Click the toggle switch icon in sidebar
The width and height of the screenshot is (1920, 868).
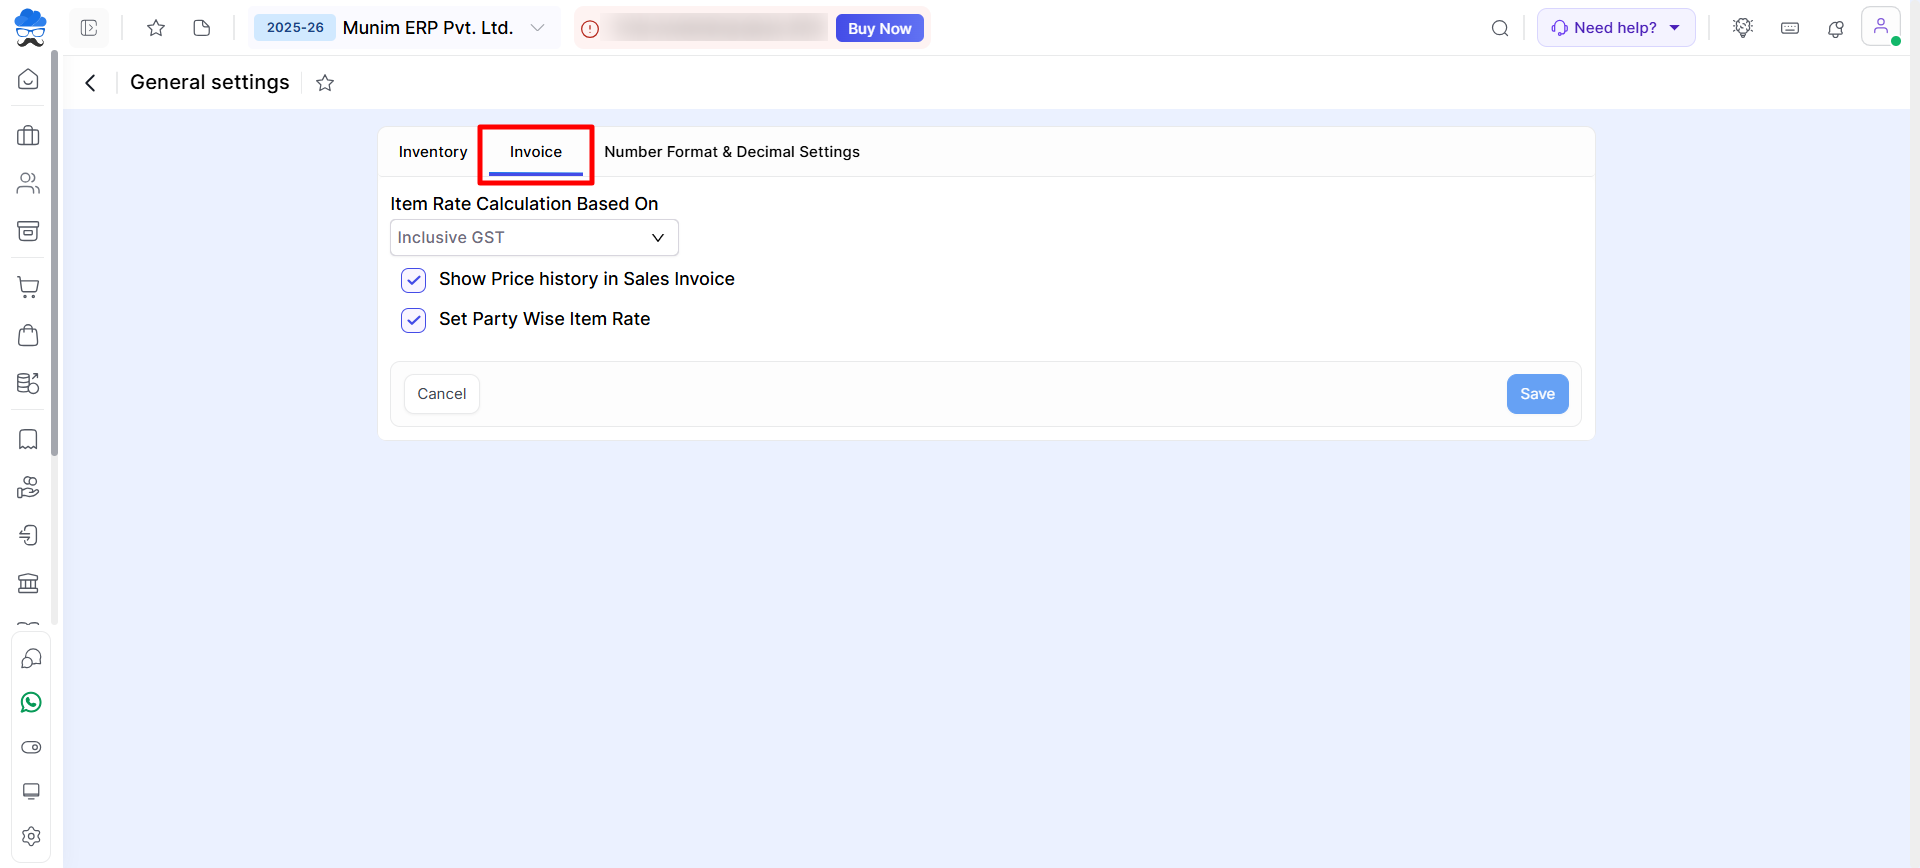(31, 747)
